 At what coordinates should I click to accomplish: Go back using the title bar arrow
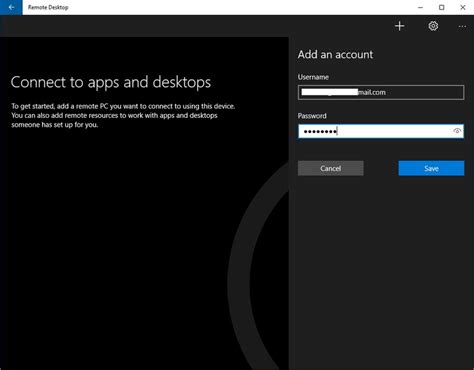[x=11, y=7]
